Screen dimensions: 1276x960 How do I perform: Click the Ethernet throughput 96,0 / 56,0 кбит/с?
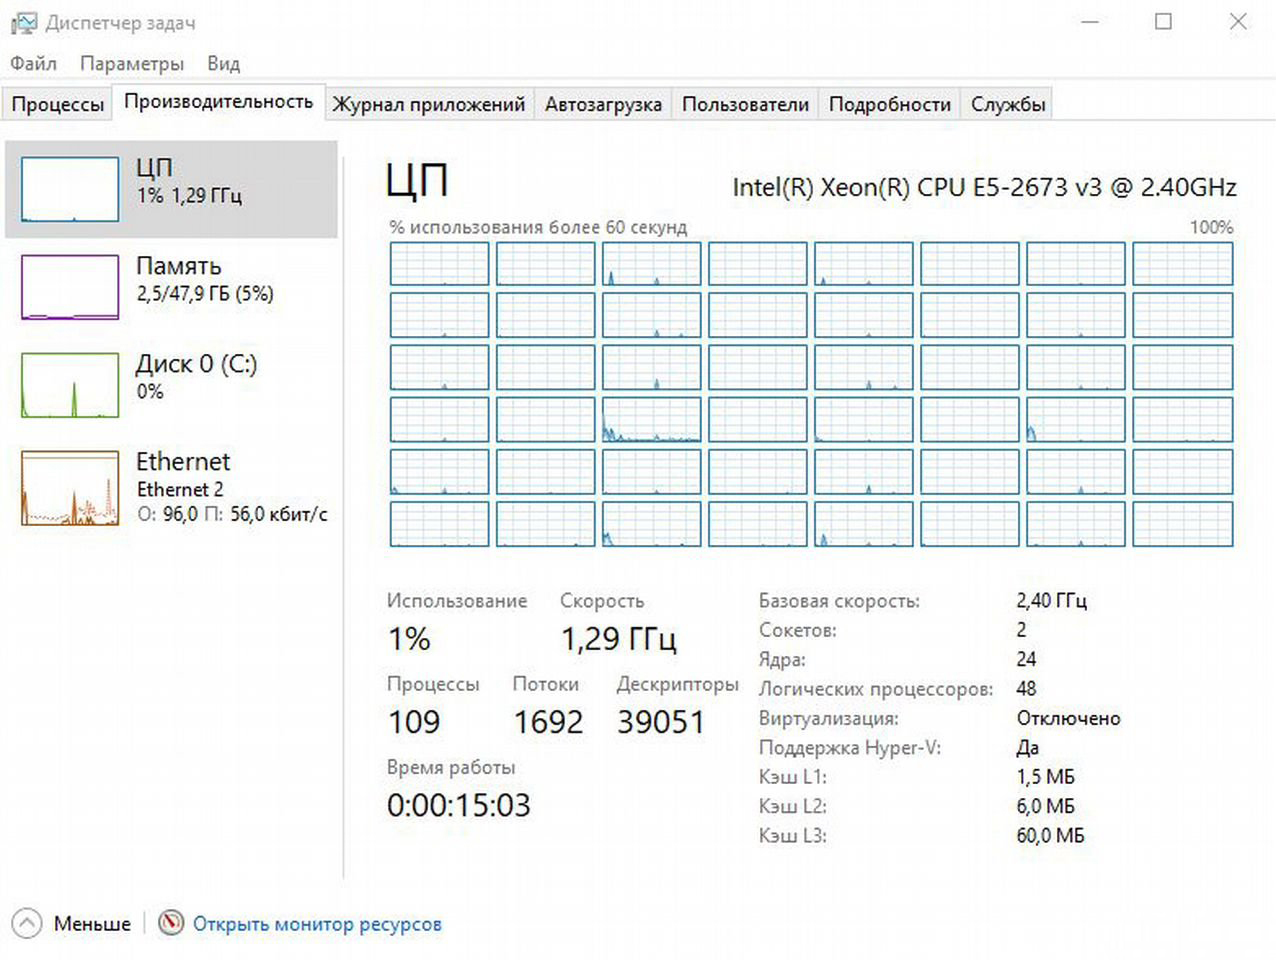[232, 514]
